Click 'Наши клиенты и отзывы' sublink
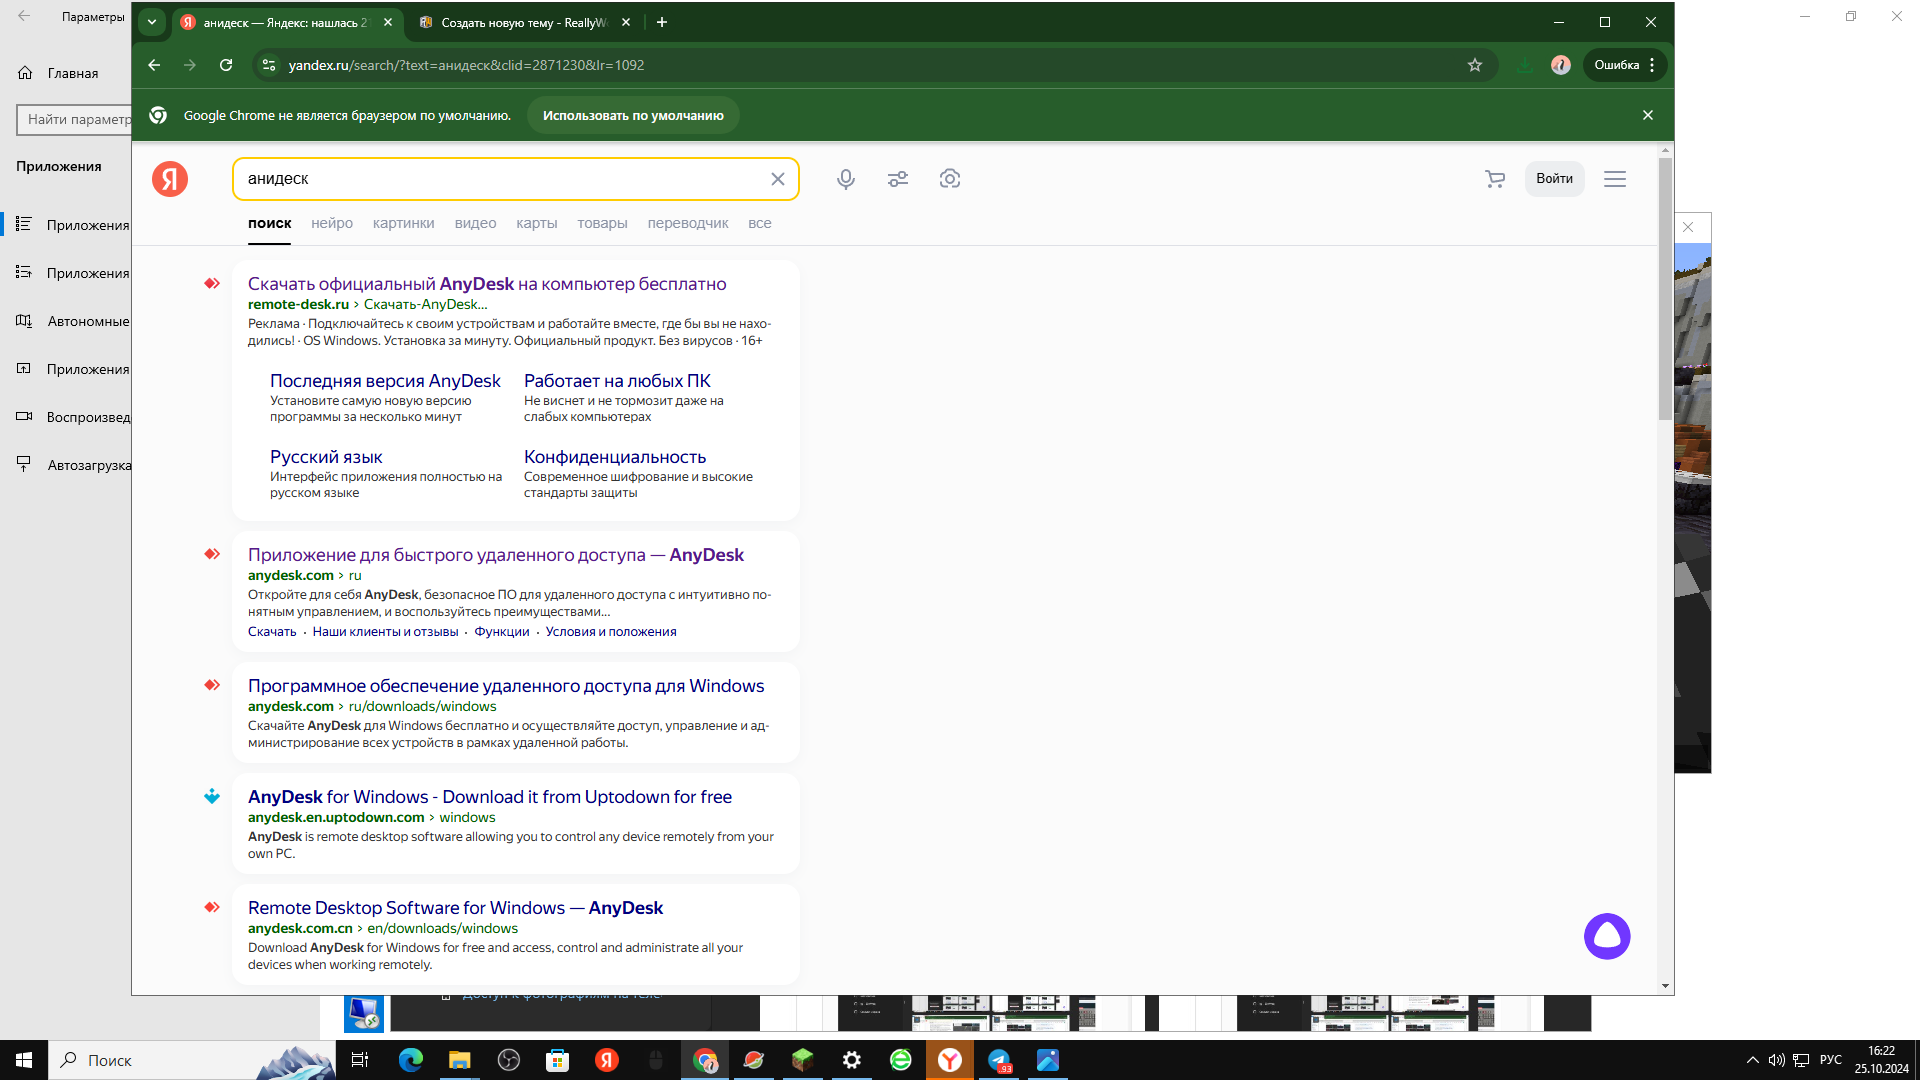 pyautogui.click(x=385, y=632)
